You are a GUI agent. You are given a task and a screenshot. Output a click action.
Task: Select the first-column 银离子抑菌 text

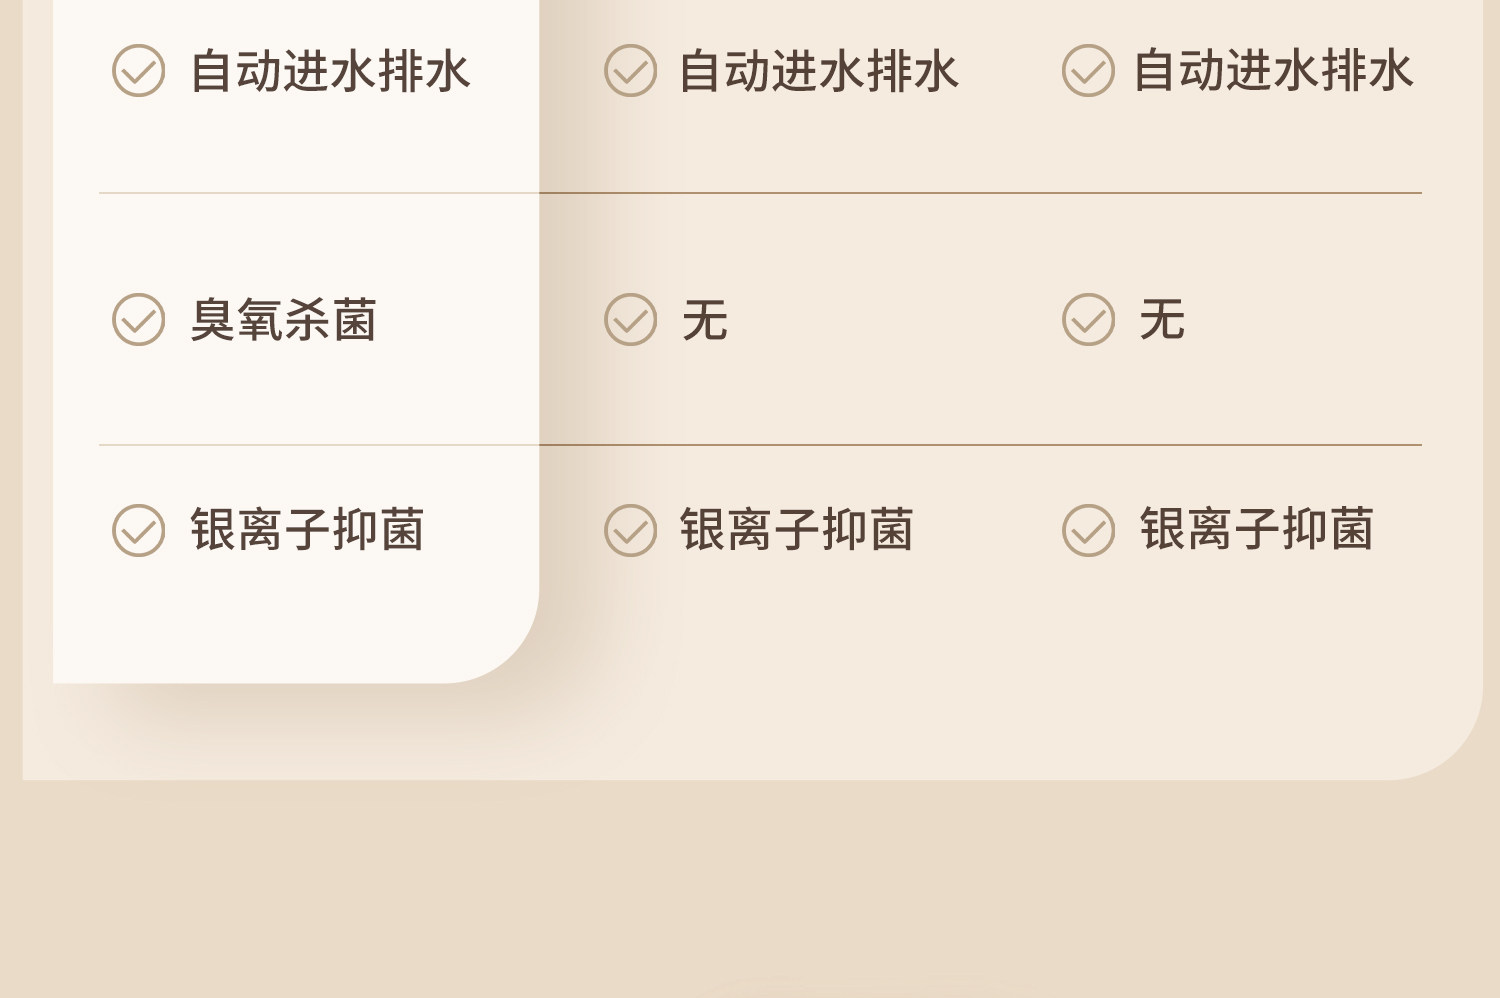click(x=307, y=530)
